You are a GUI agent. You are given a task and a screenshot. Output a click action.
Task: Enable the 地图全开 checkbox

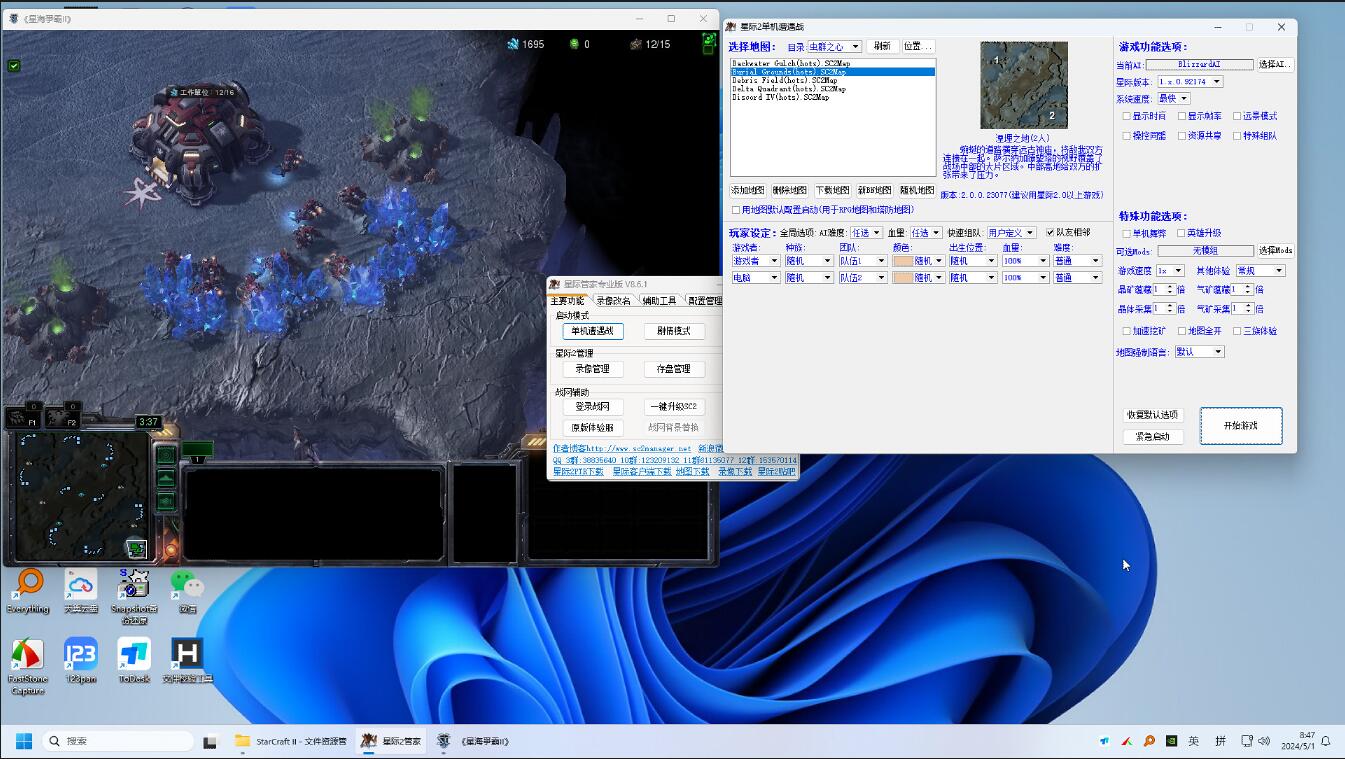[1182, 331]
